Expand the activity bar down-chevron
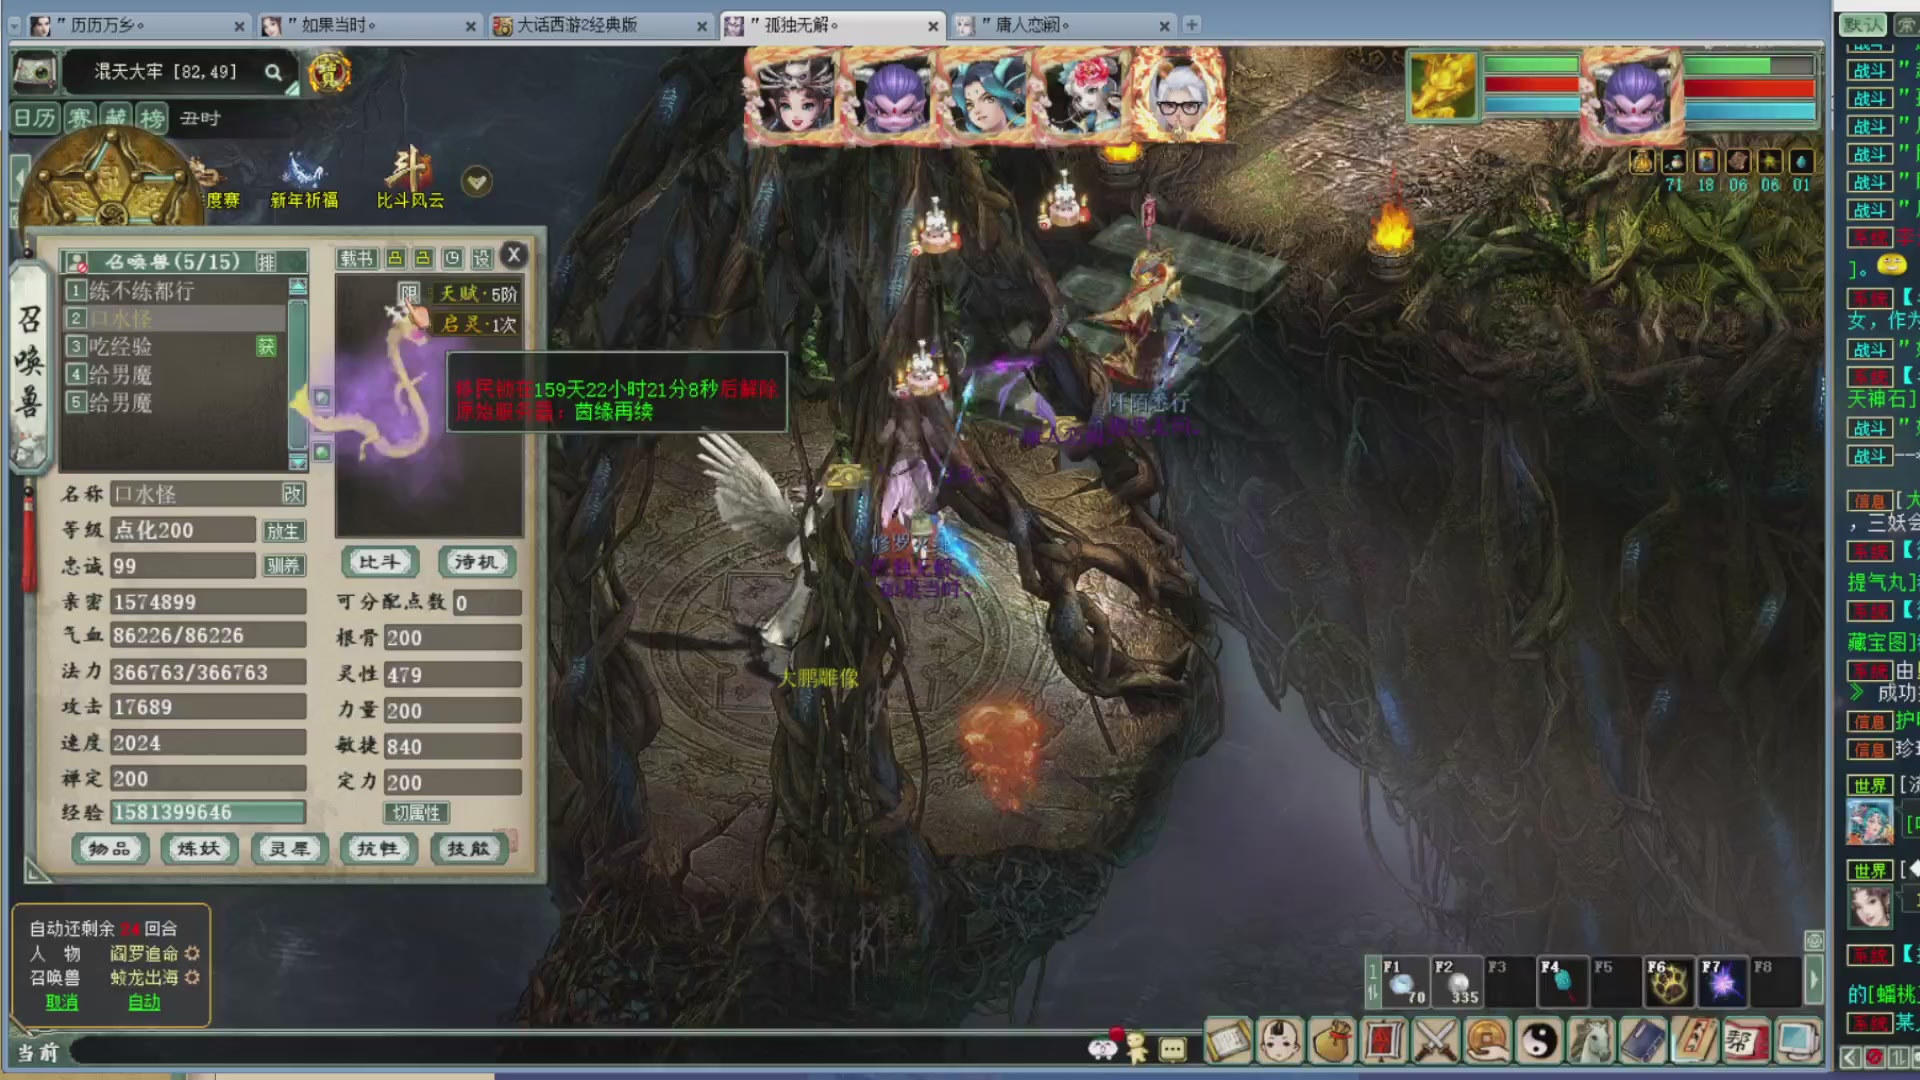Screen dimensions: 1920x1080 (477, 182)
